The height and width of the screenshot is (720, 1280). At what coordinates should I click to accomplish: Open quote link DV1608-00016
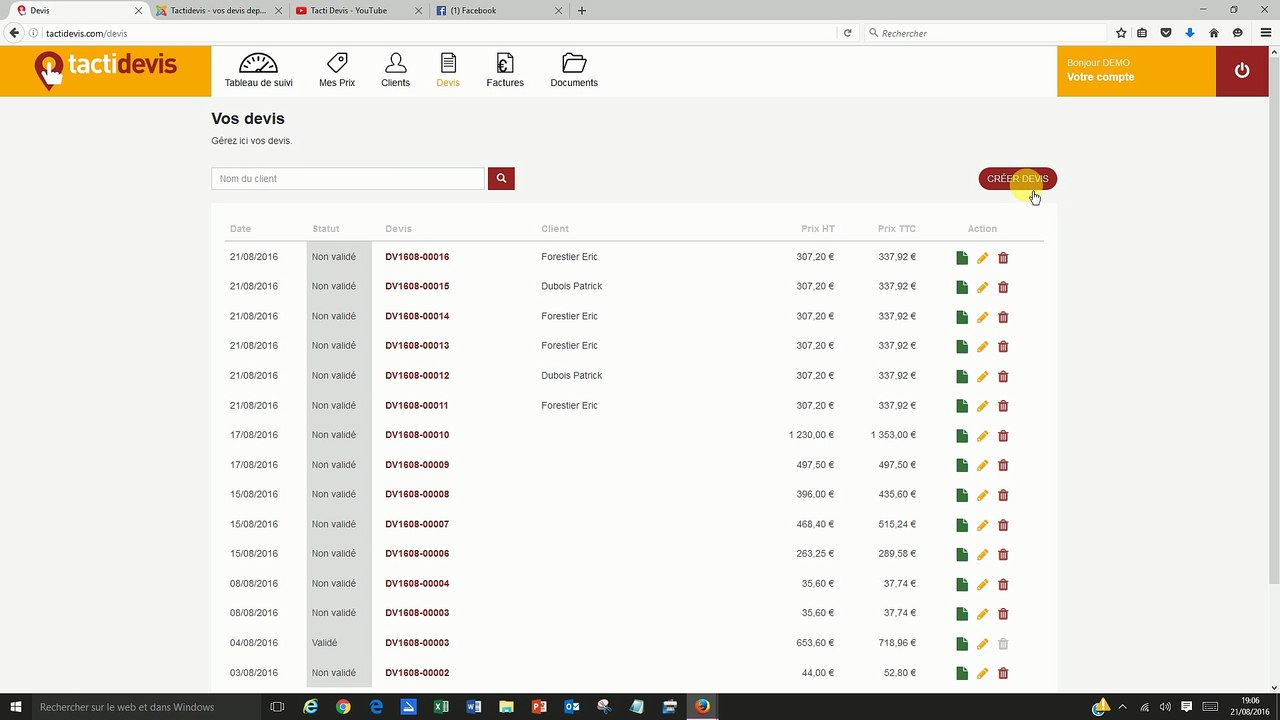(x=417, y=257)
